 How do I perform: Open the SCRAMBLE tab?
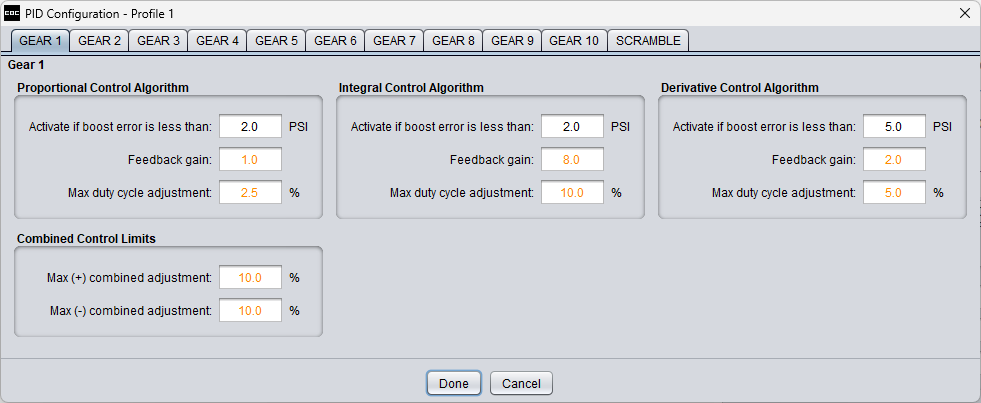point(648,41)
